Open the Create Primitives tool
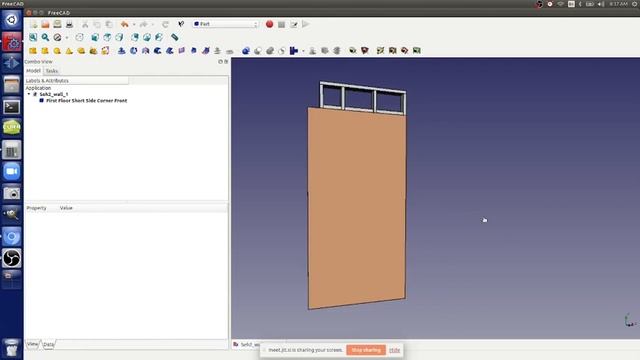This screenshot has height=360, width=640. click(93, 51)
